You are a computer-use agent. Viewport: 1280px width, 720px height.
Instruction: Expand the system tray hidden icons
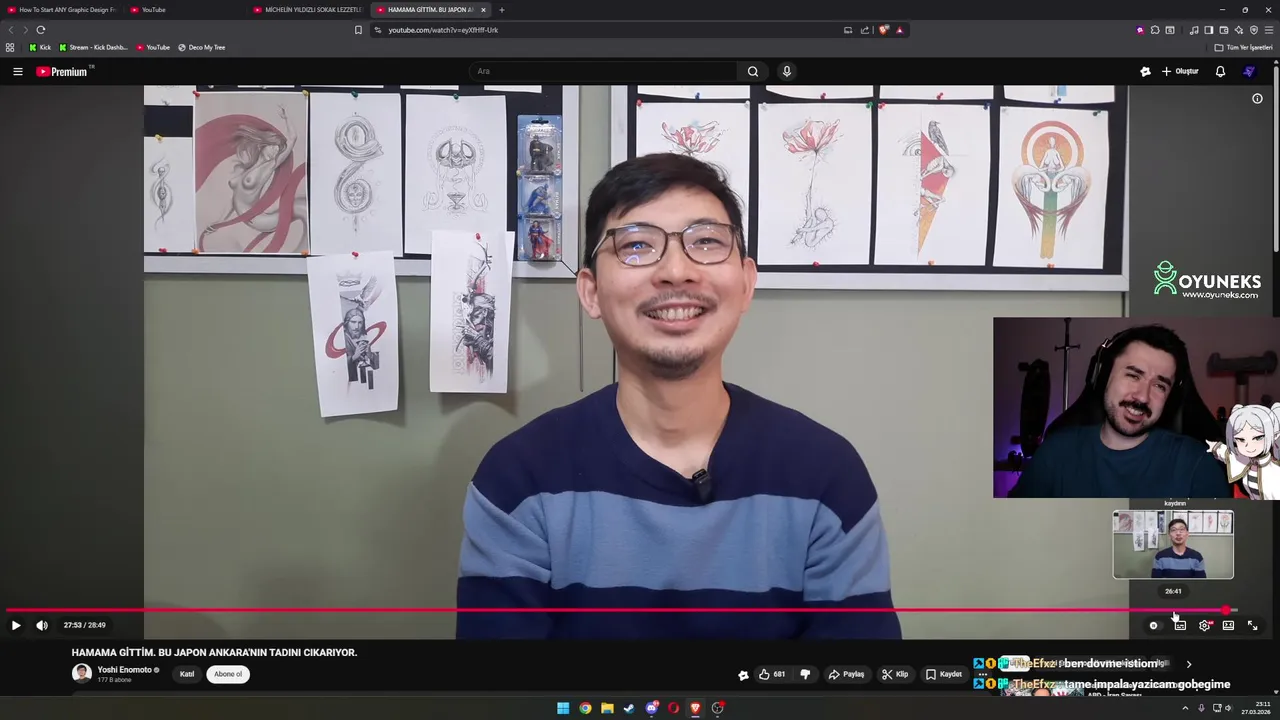click(1185, 708)
